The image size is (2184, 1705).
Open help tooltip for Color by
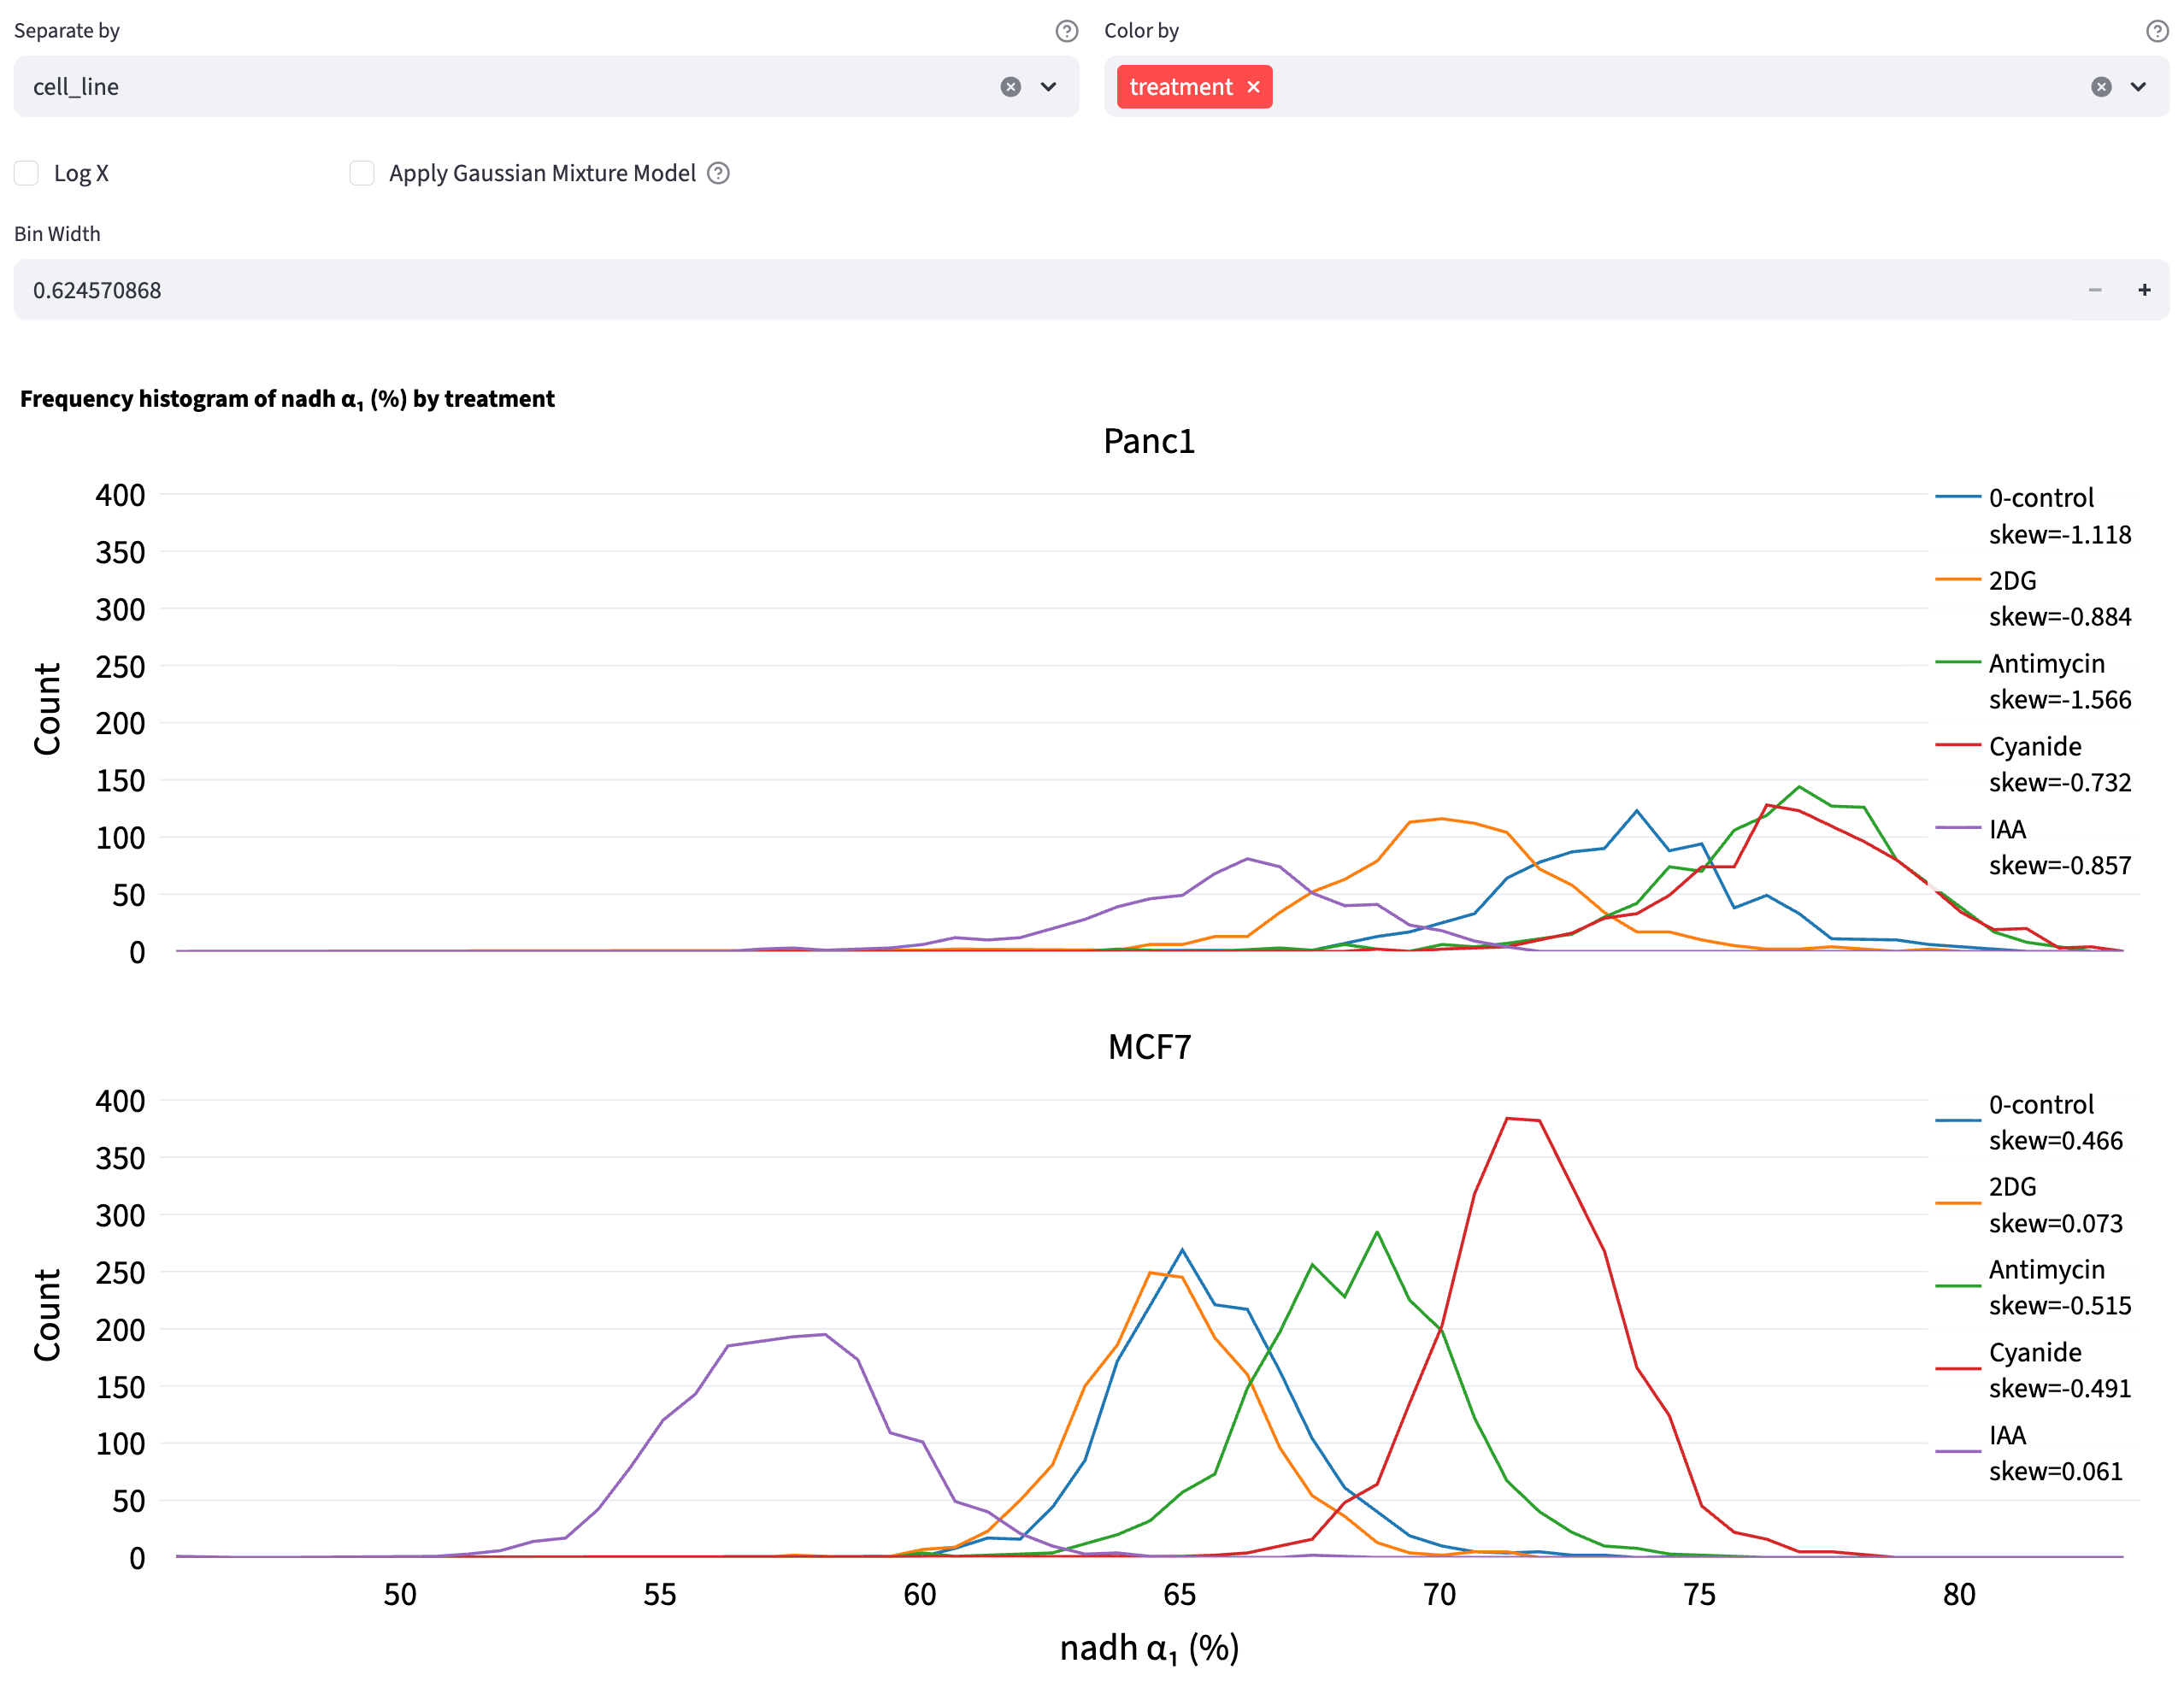pyautogui.click(x=2157, y=31)
